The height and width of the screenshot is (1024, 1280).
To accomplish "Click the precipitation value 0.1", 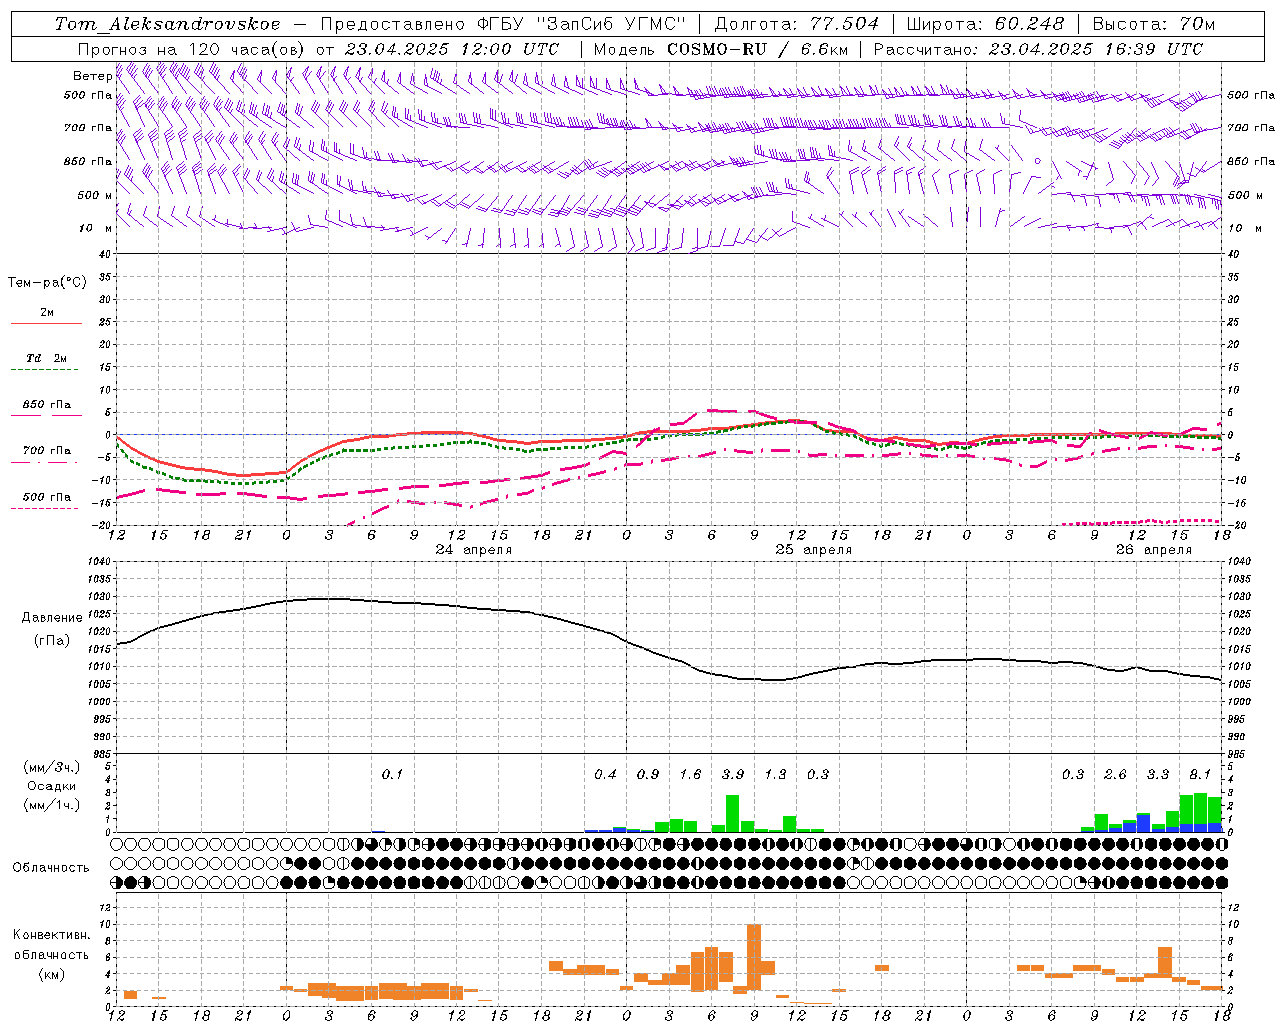I will pos(392,775).
